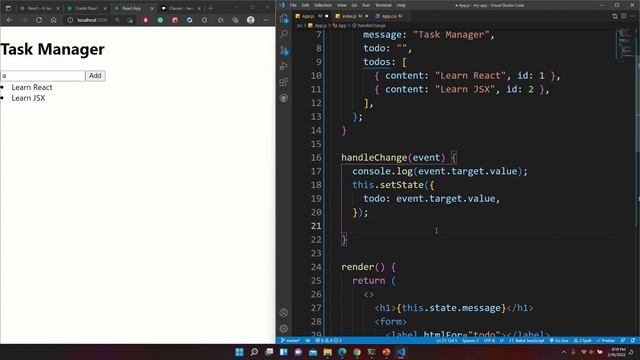The image size is (640, 360).
Task: Select the Babel JavaScript language mode
Action: [x=527, y=340]
